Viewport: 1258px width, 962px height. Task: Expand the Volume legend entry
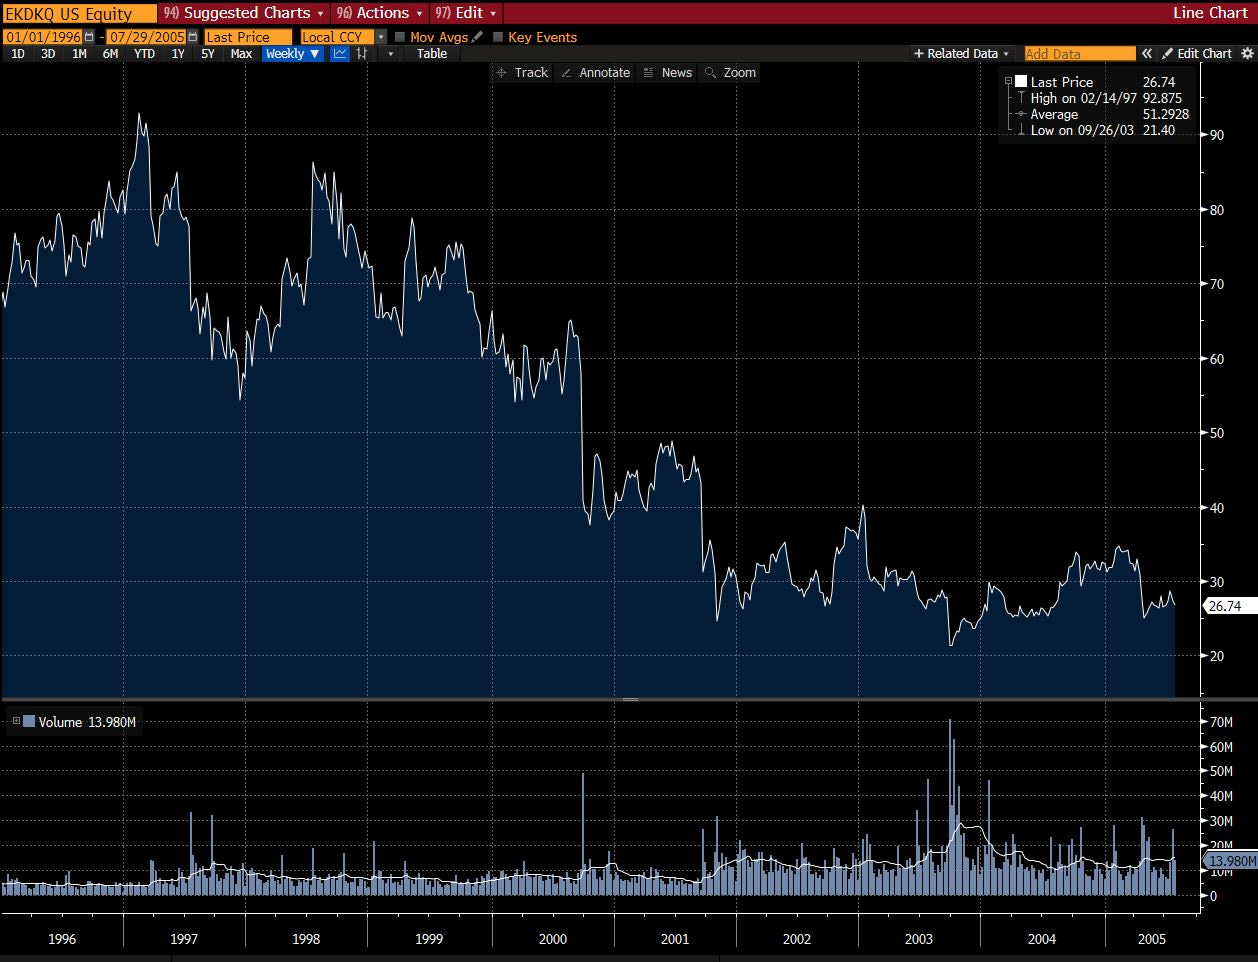16,721
